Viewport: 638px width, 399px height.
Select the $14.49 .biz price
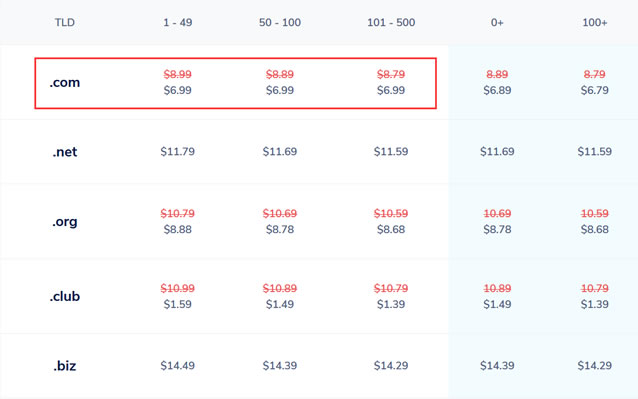point(178,366)
